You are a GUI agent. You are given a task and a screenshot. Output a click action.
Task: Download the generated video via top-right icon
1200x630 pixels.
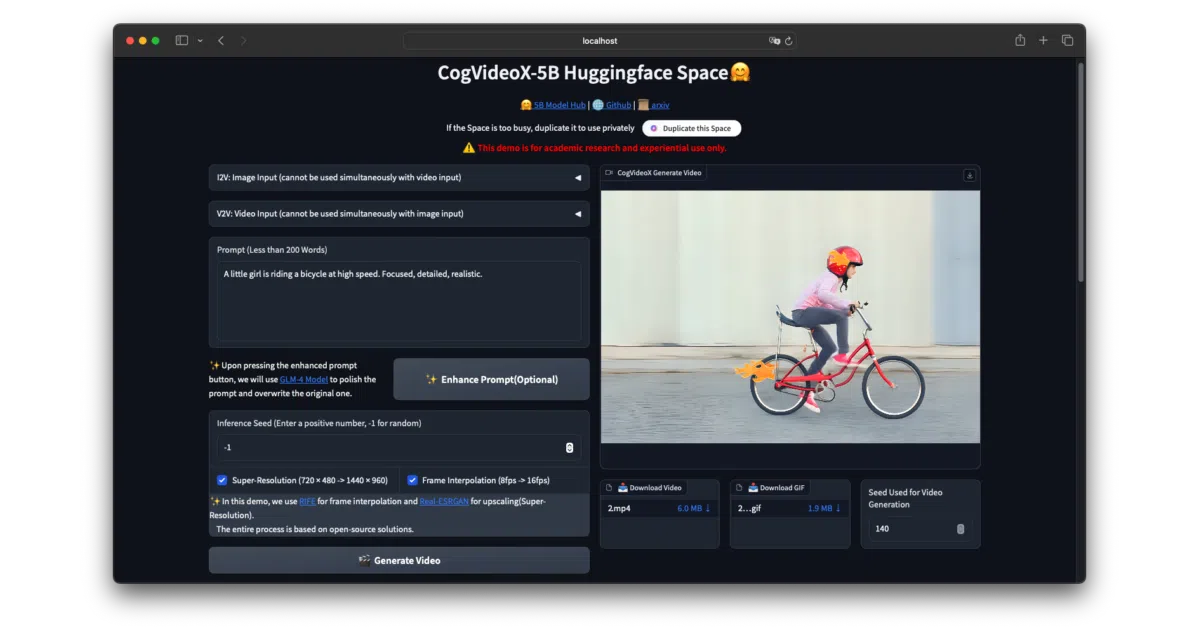coord(969,174)
